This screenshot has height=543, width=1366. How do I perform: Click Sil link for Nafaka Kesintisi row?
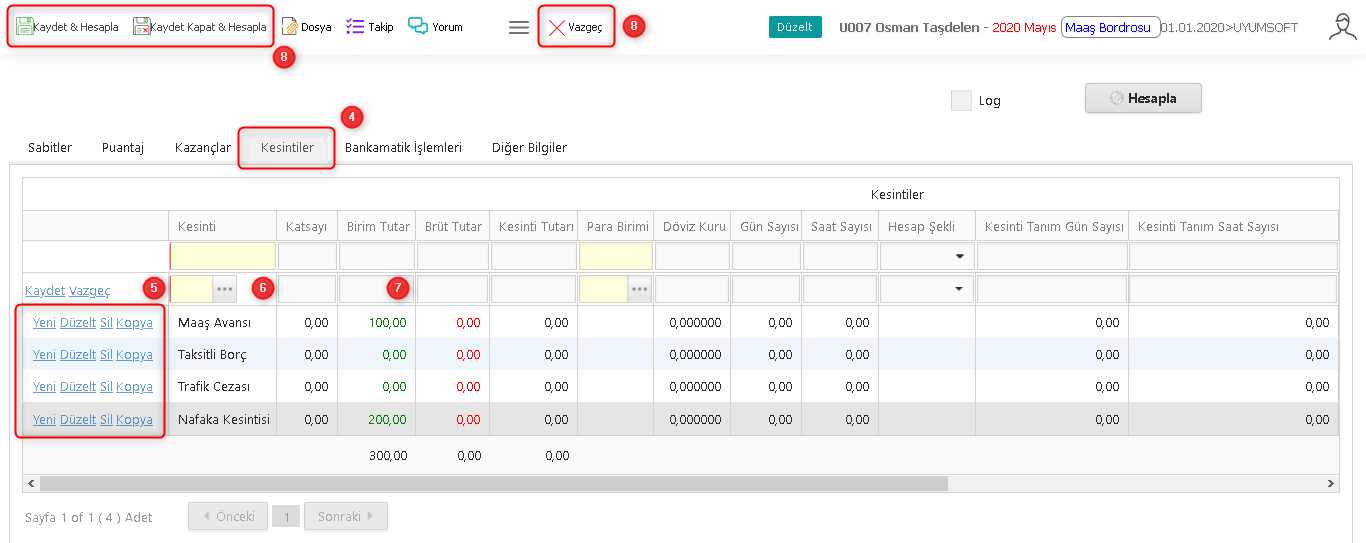[106, 420]
